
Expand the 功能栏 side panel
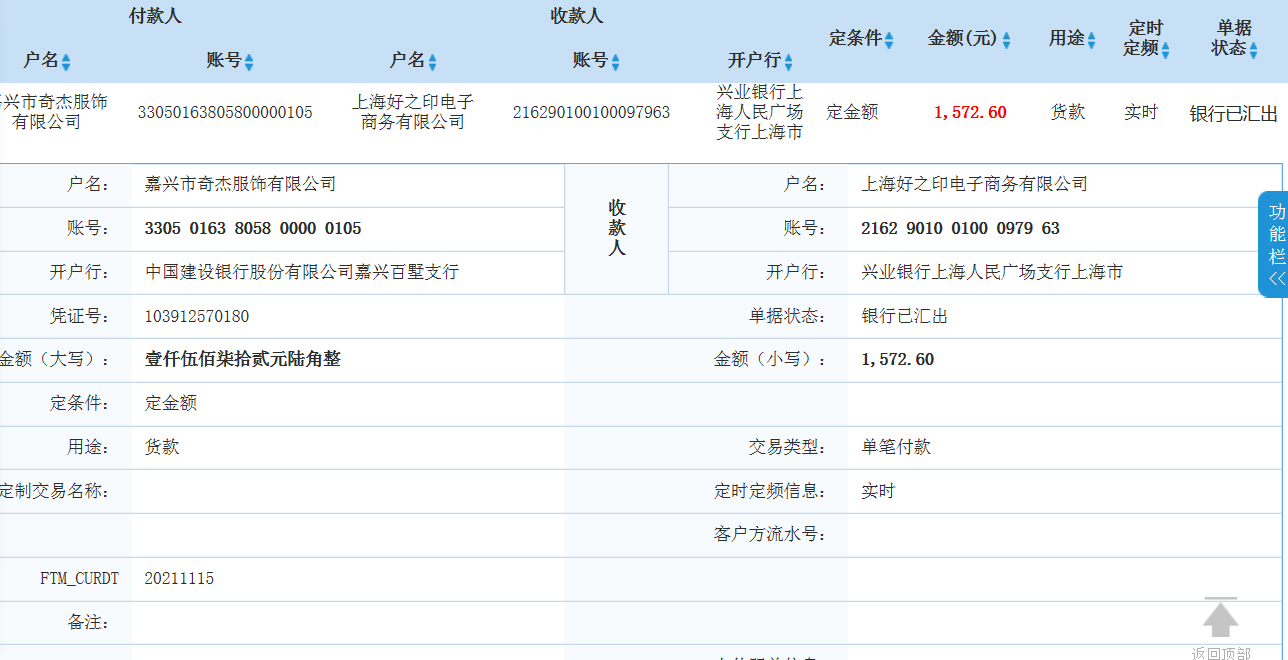click(1273, 244)
